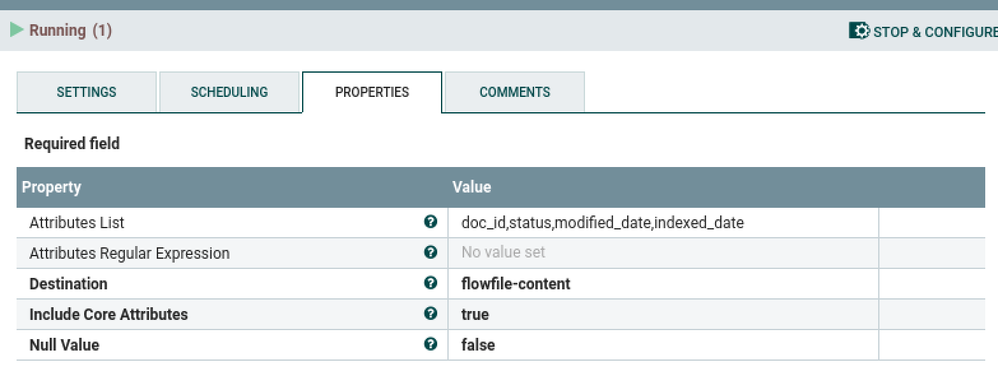The width and height of the screenshot is (998, 385).
Task: Click the help icon for Attributes List
Action: coord(430,221)
